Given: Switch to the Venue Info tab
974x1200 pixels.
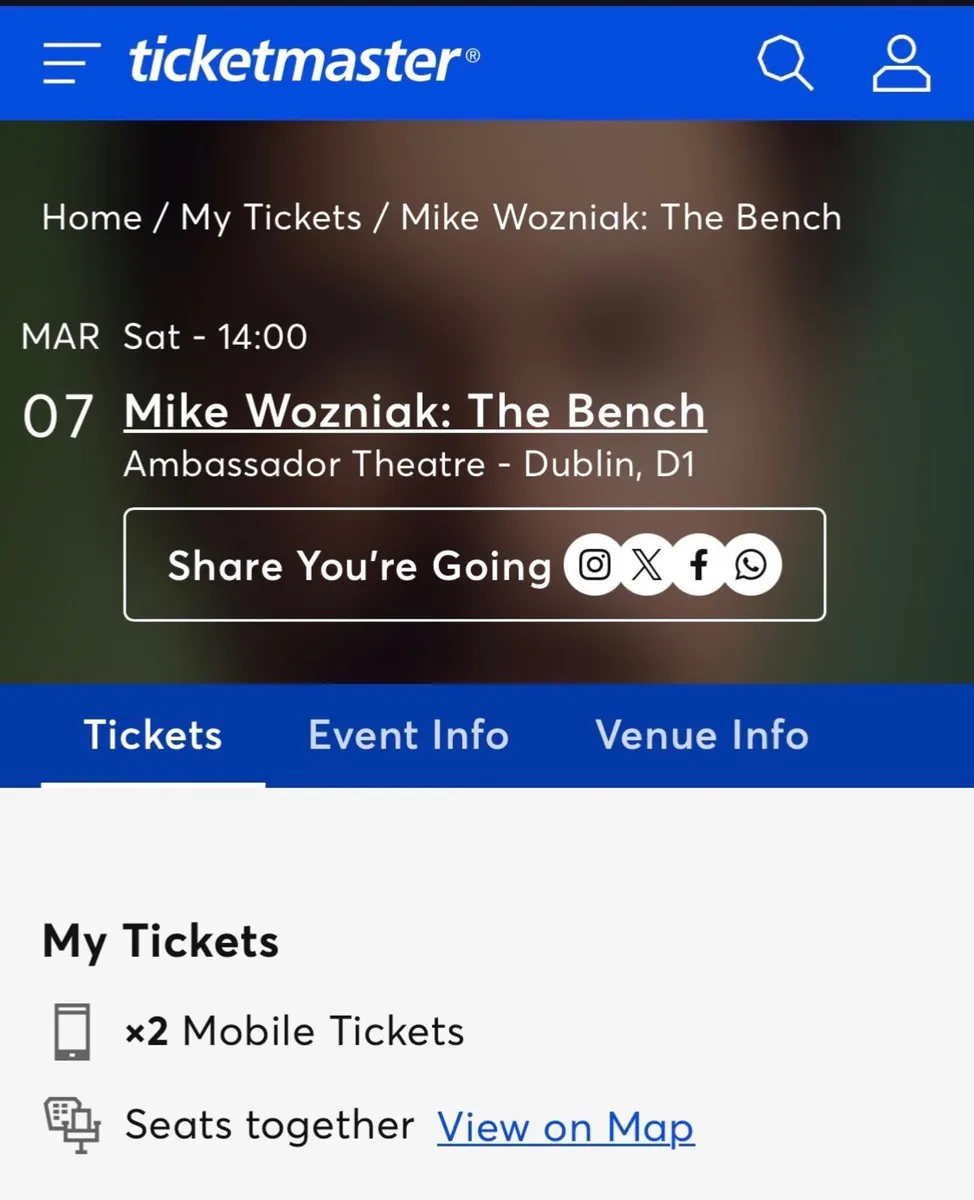Looking at the screenshot, I should point(702,735).
